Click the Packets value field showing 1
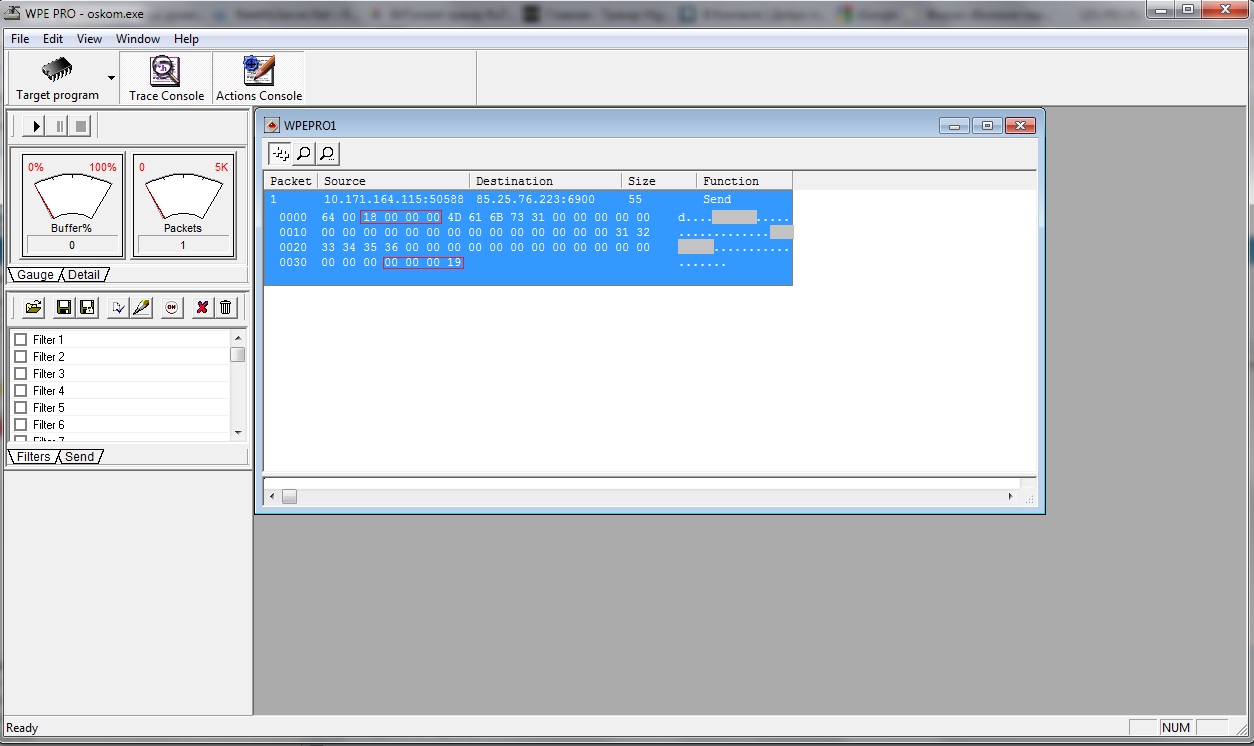Screen dimensions: 1254x746 (183, 245)
